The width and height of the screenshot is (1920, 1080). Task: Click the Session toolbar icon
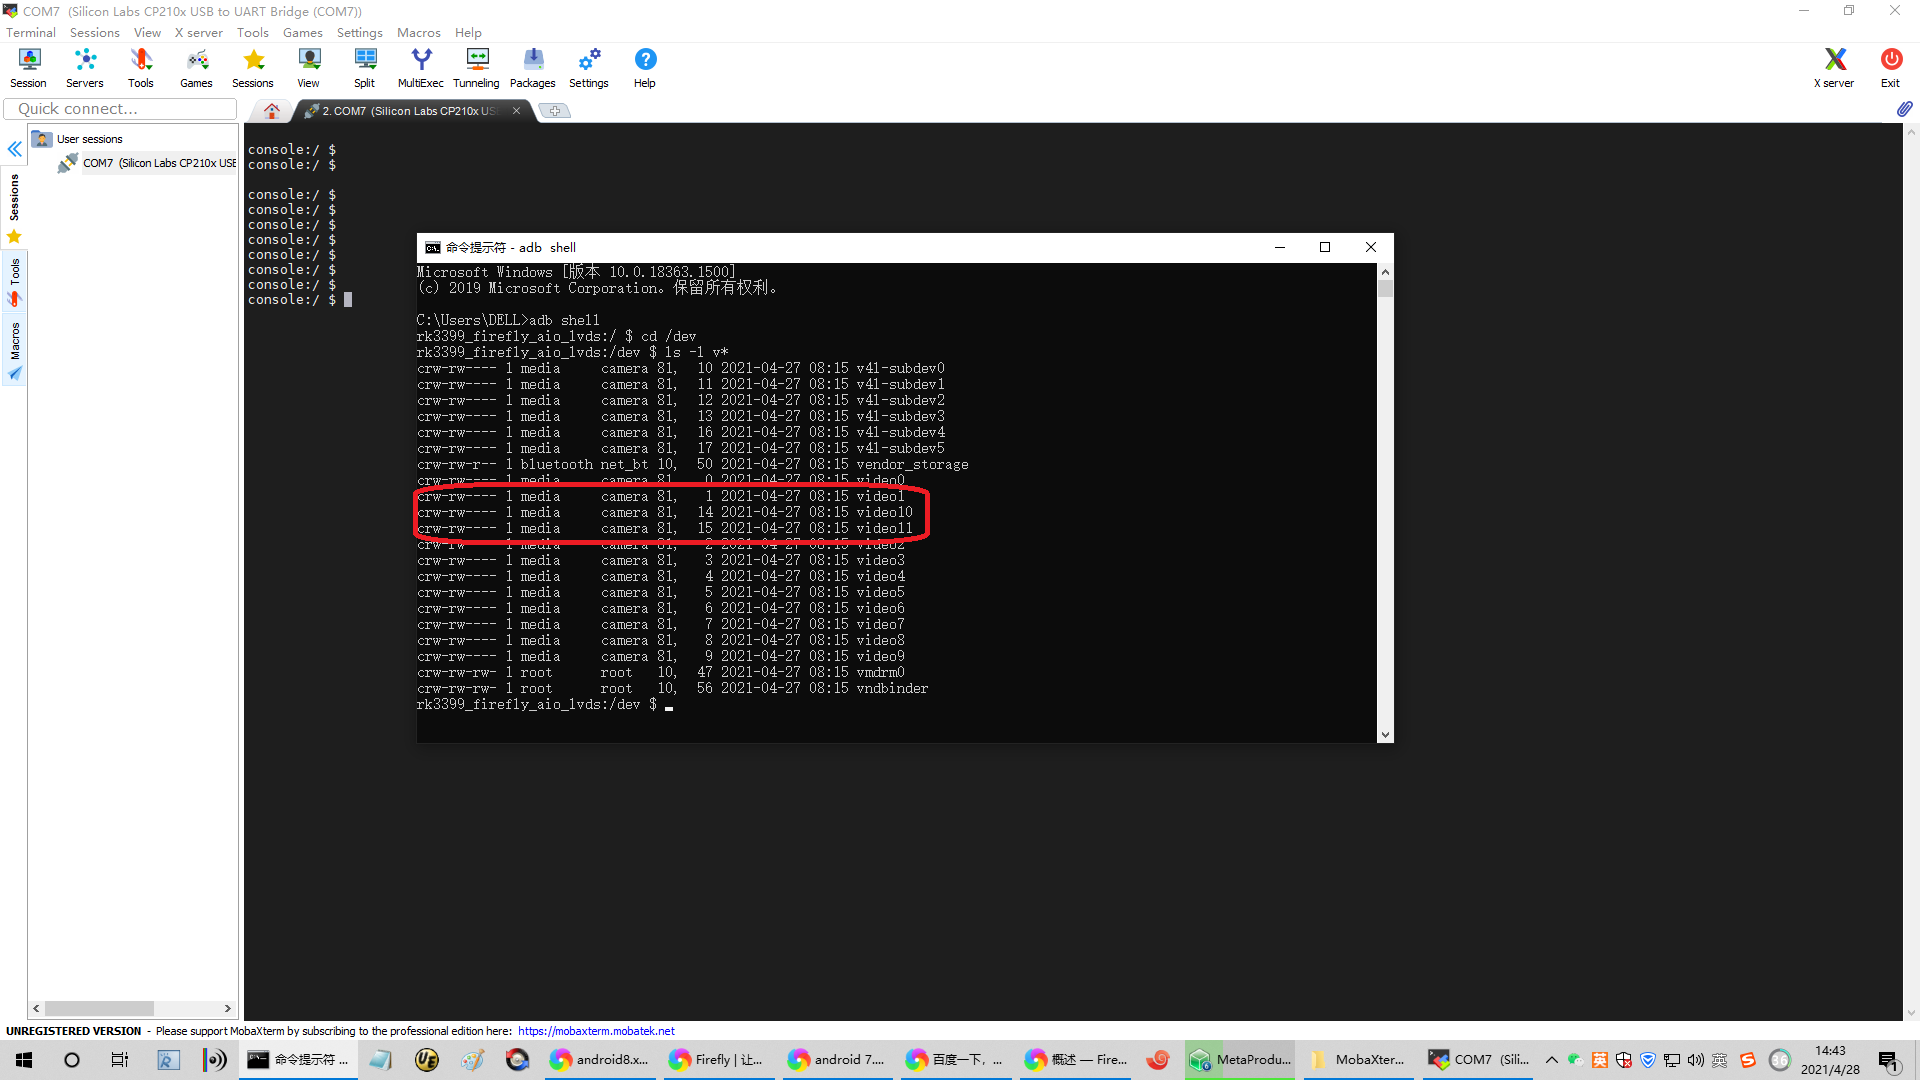tap(28, 68)
